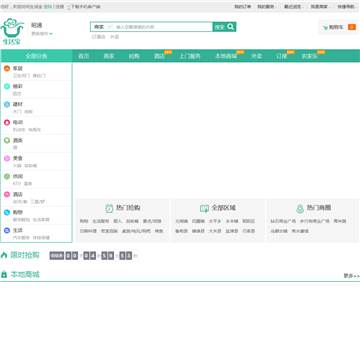Click the green 酒类 category icon
This screenshot has height=360, width=360.
pos(7,140)
